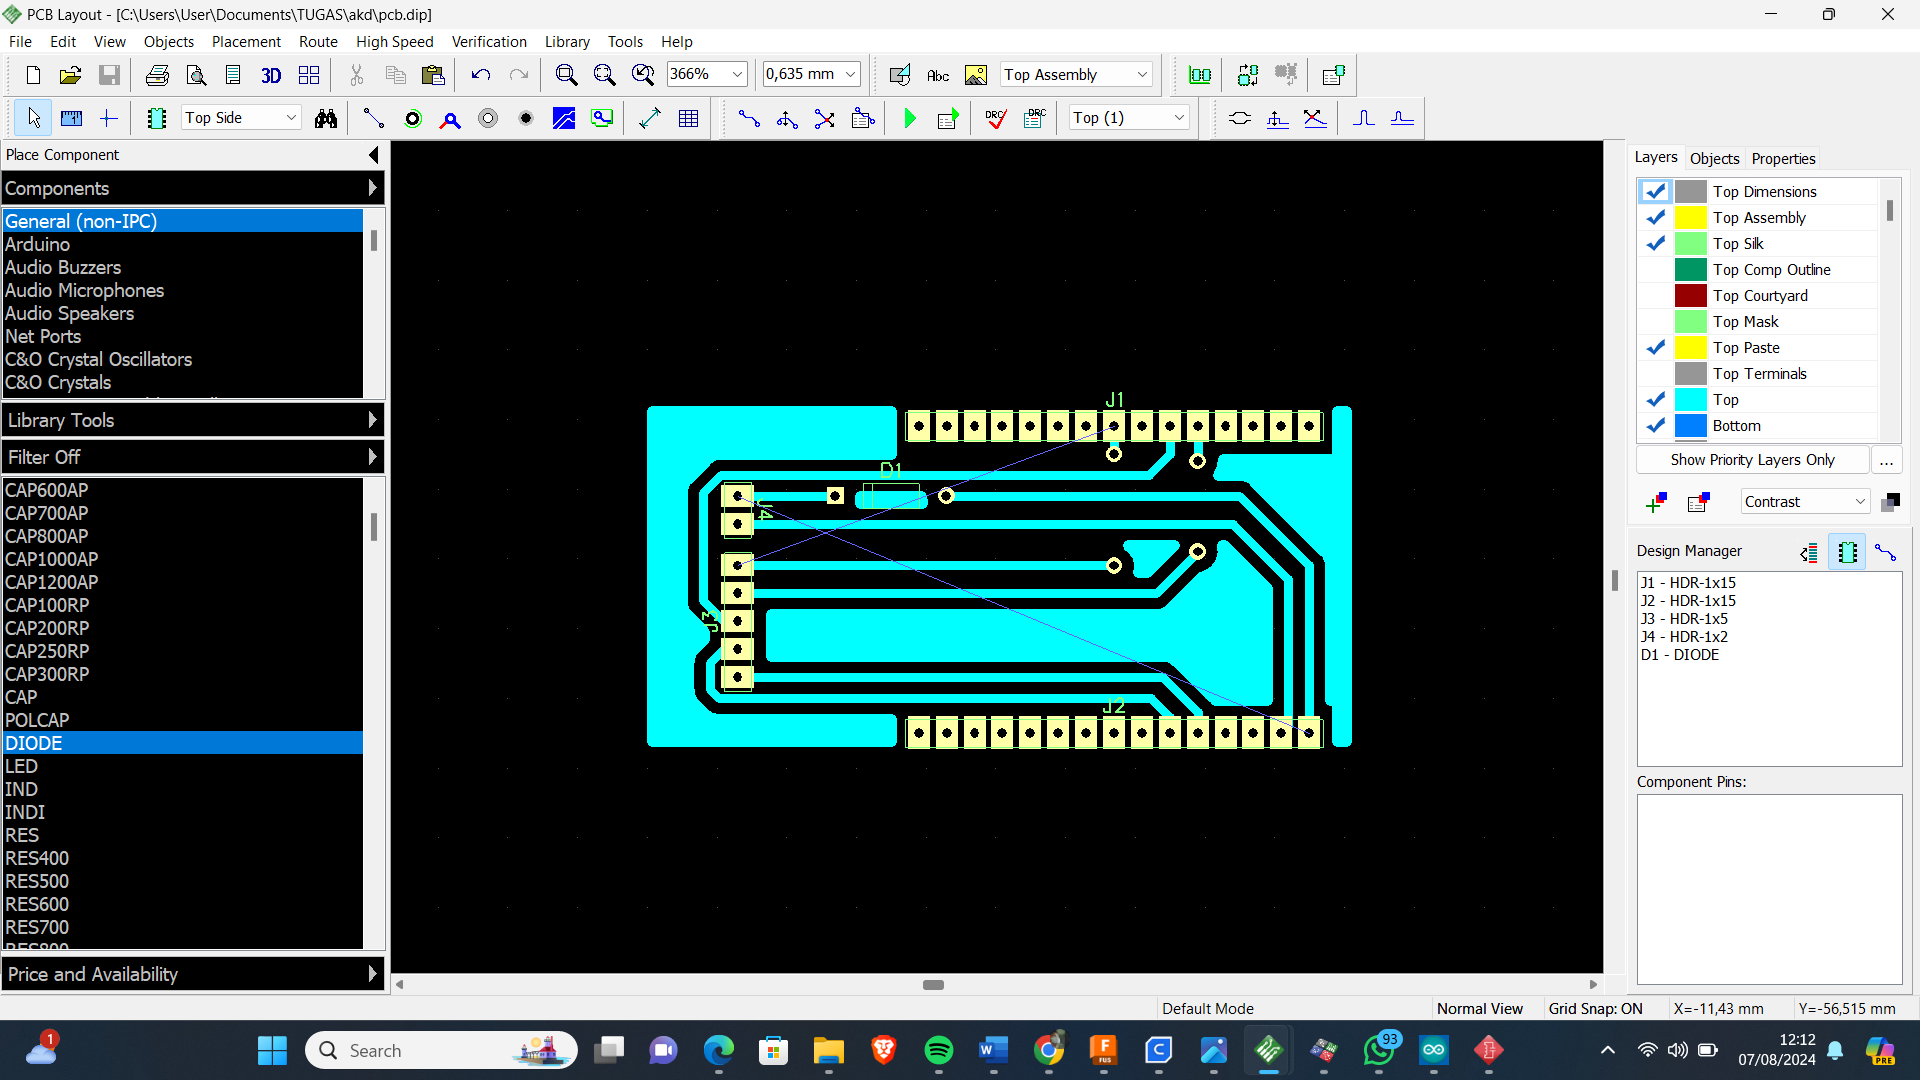The image size is (1920, 1080).
Task: Click the Undo arrow icon
Action: tap(481, 75)
